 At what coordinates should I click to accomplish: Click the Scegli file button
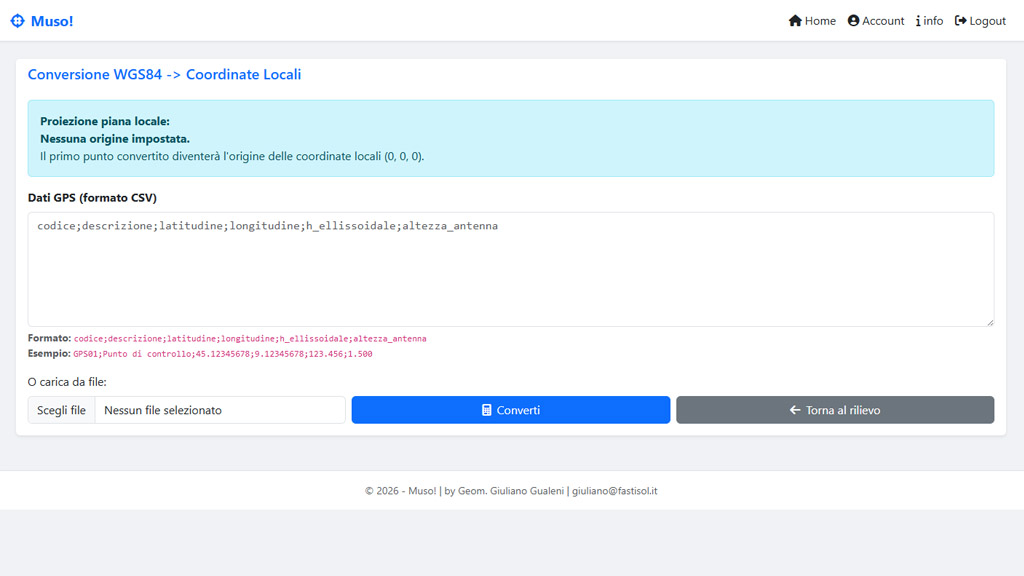click(x=61, y=410)
